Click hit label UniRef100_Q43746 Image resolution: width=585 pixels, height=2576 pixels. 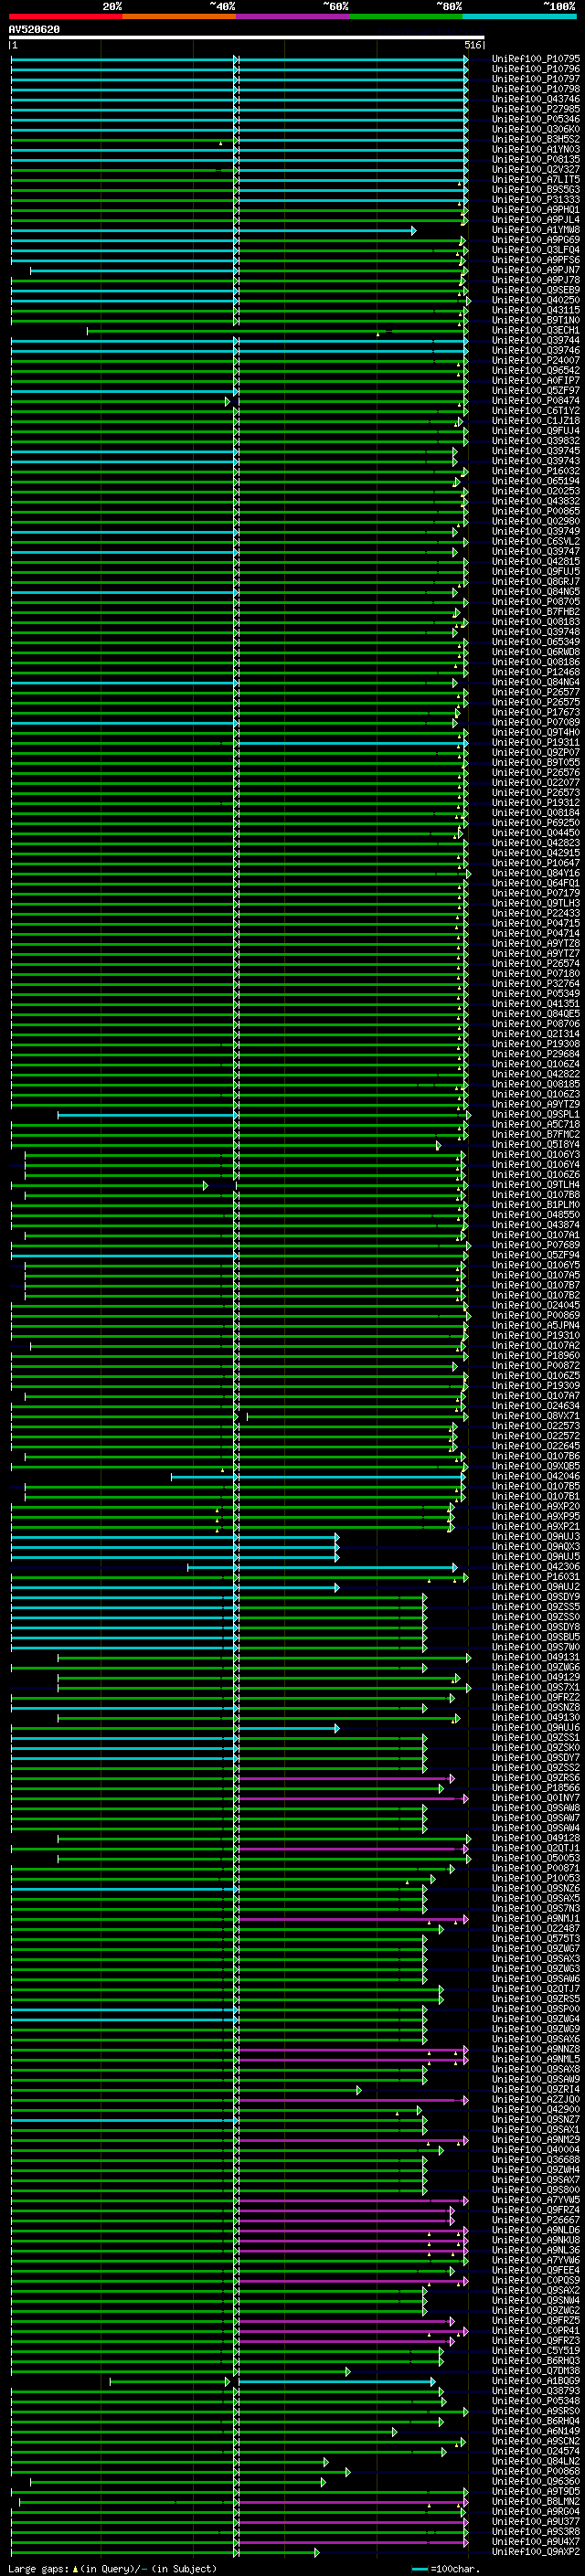(536, 99)
